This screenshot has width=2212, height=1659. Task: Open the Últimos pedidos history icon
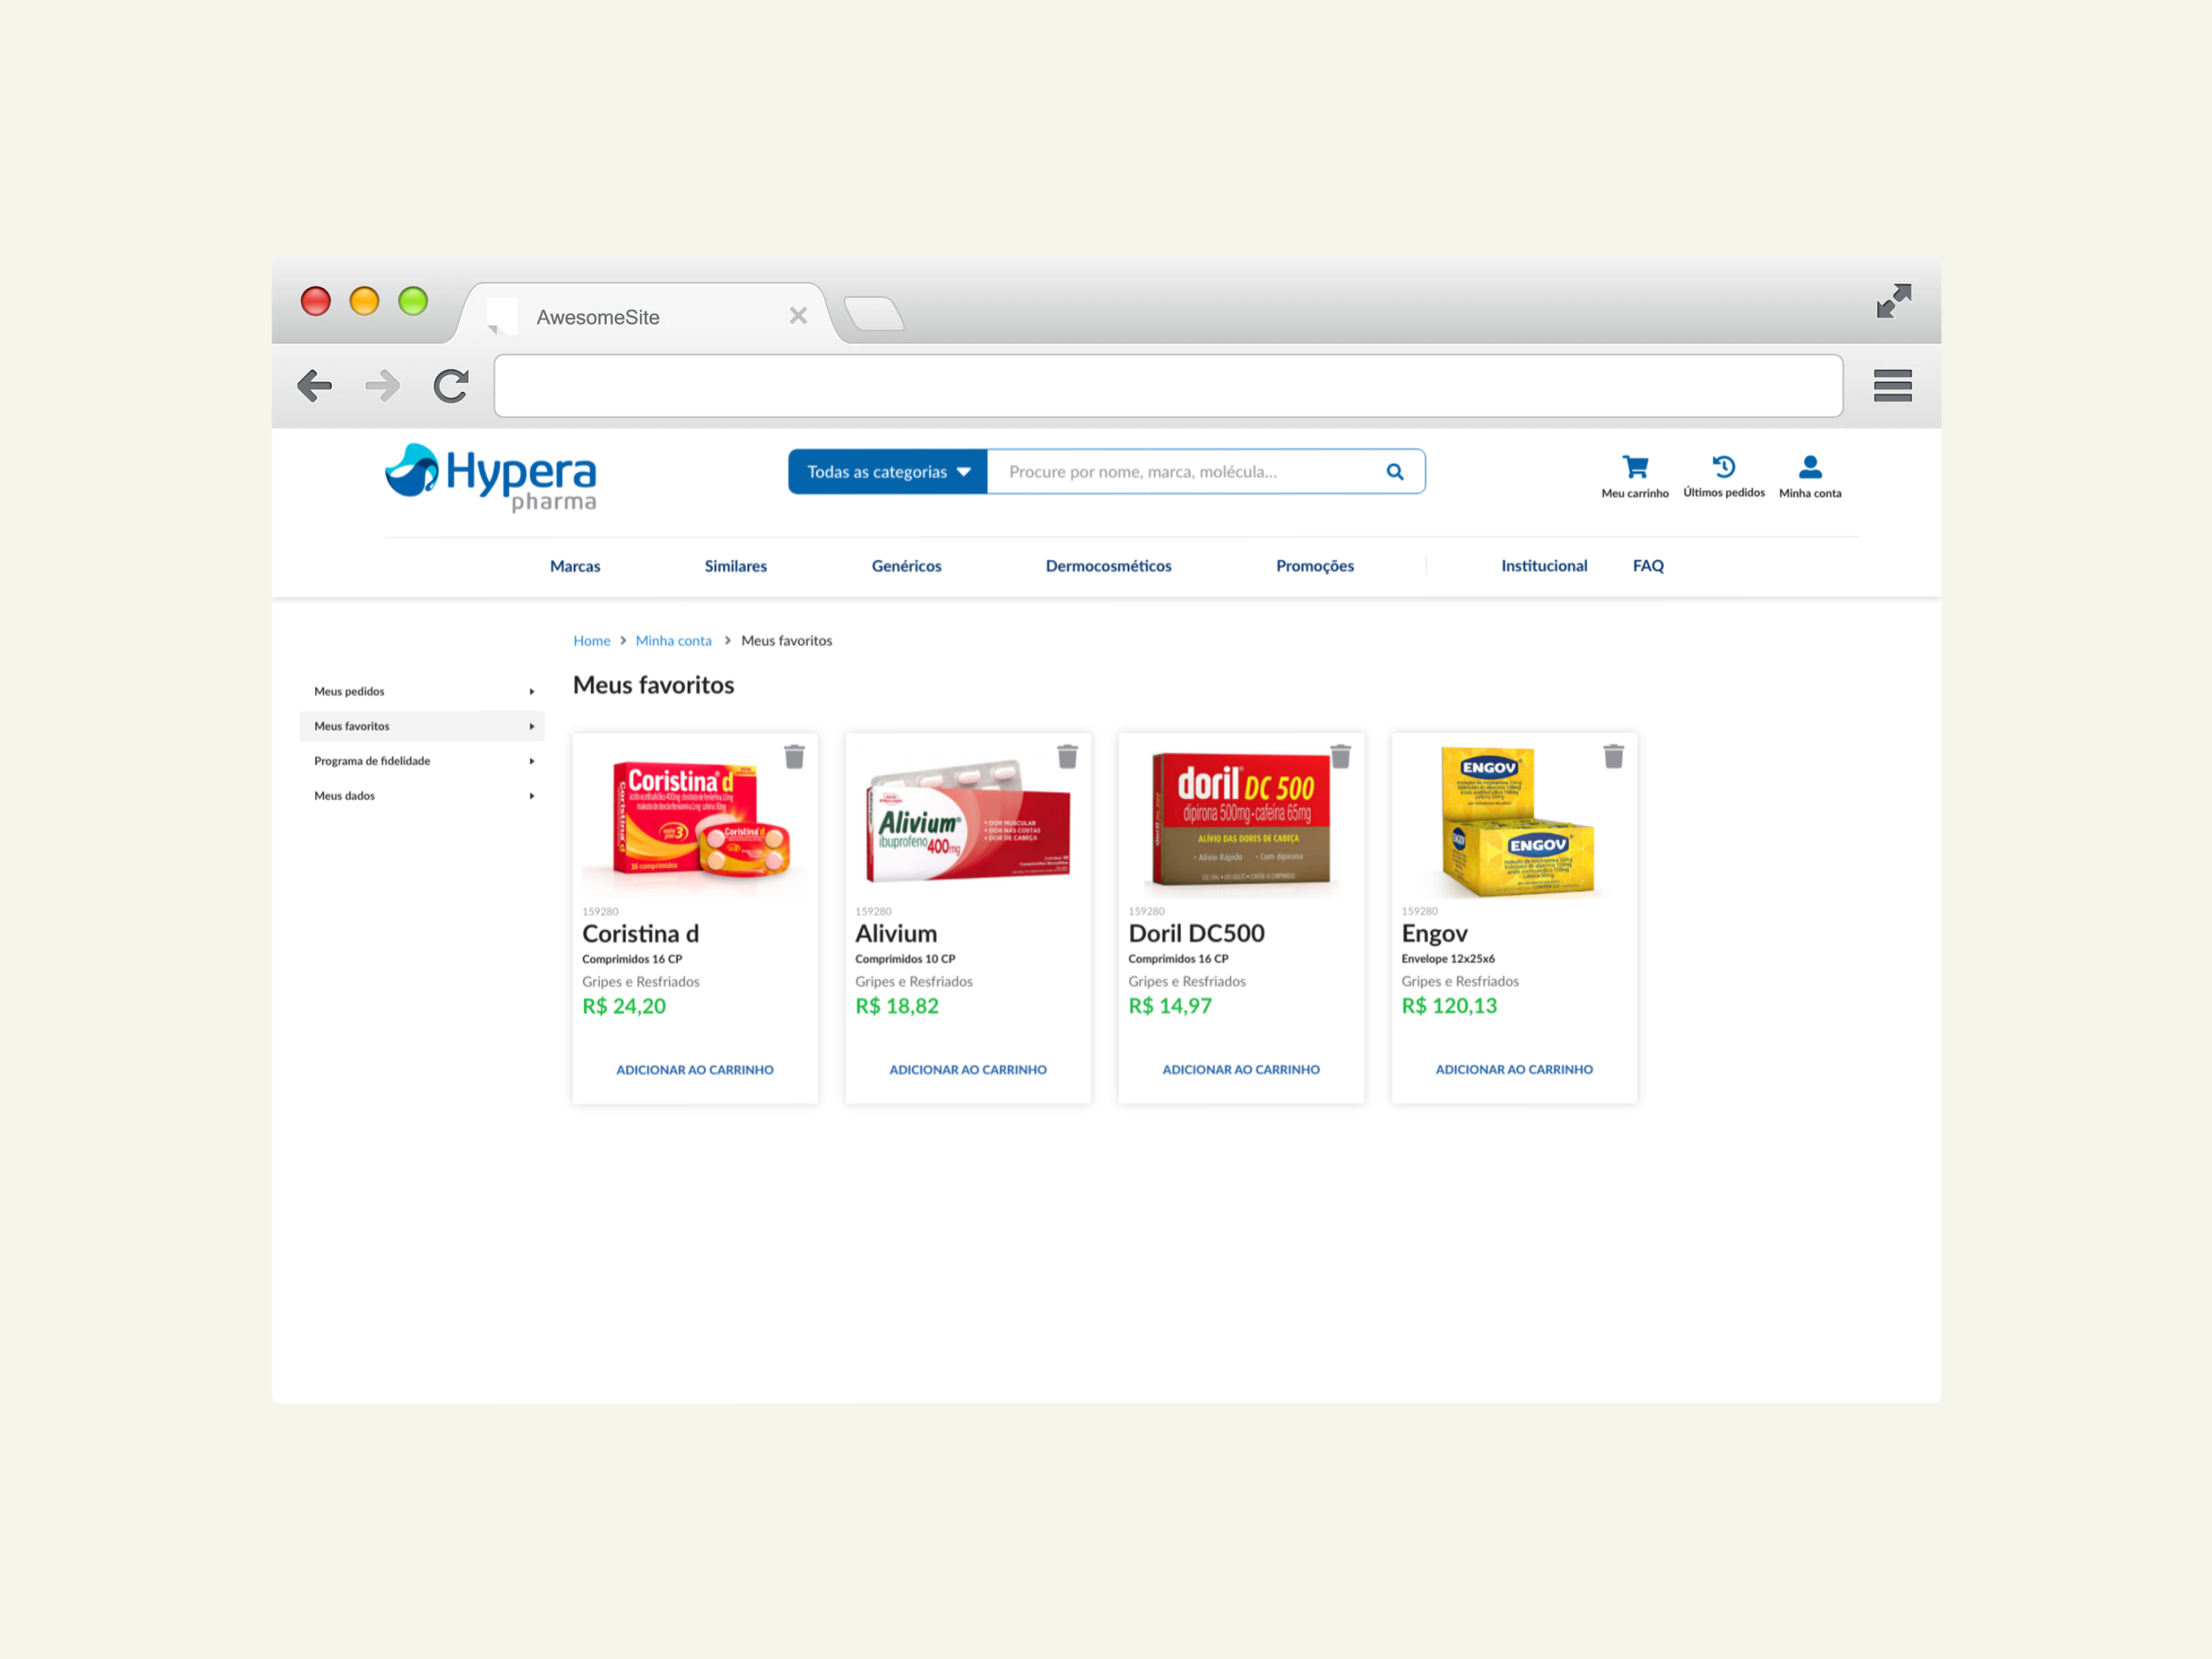pyautogui.click(x=1723, y=467)
